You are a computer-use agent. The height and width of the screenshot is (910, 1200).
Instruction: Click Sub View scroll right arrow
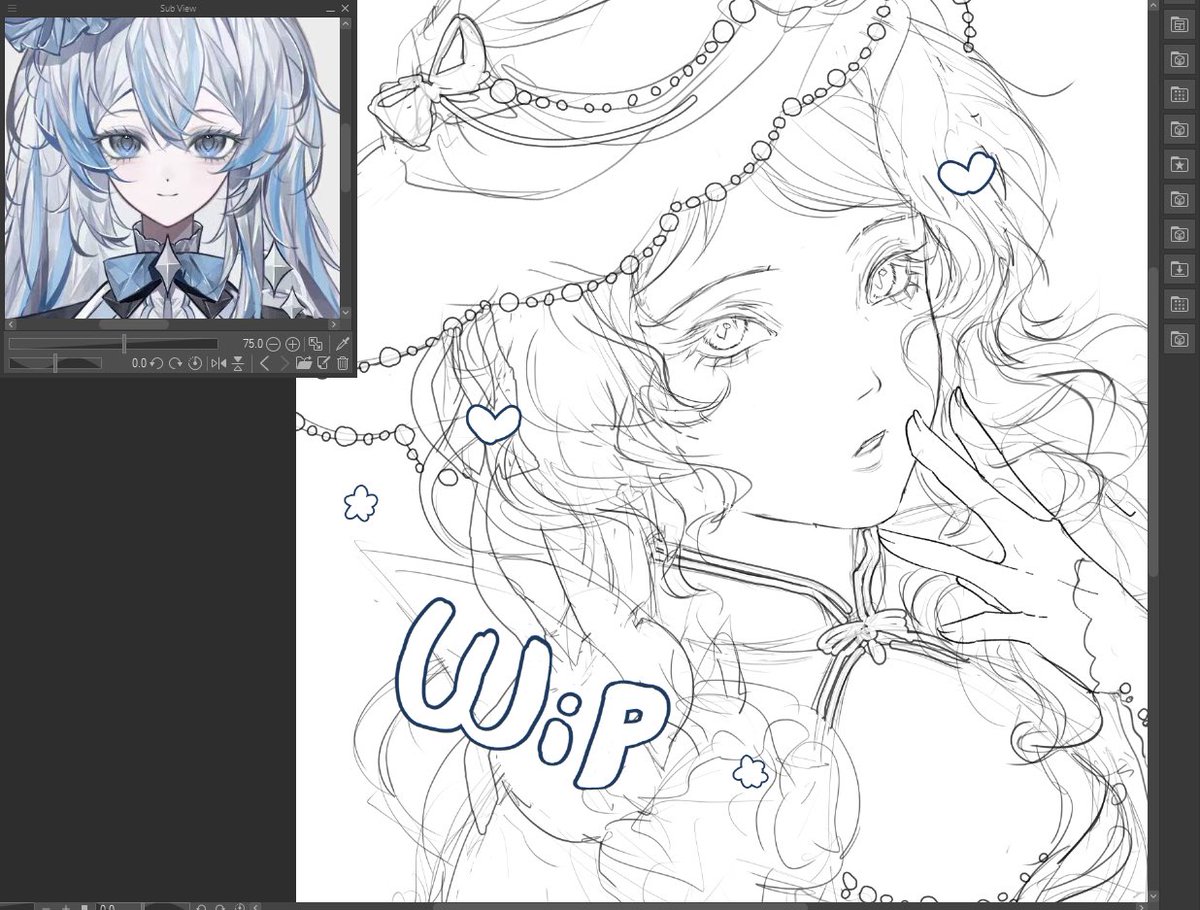point(333,325)
